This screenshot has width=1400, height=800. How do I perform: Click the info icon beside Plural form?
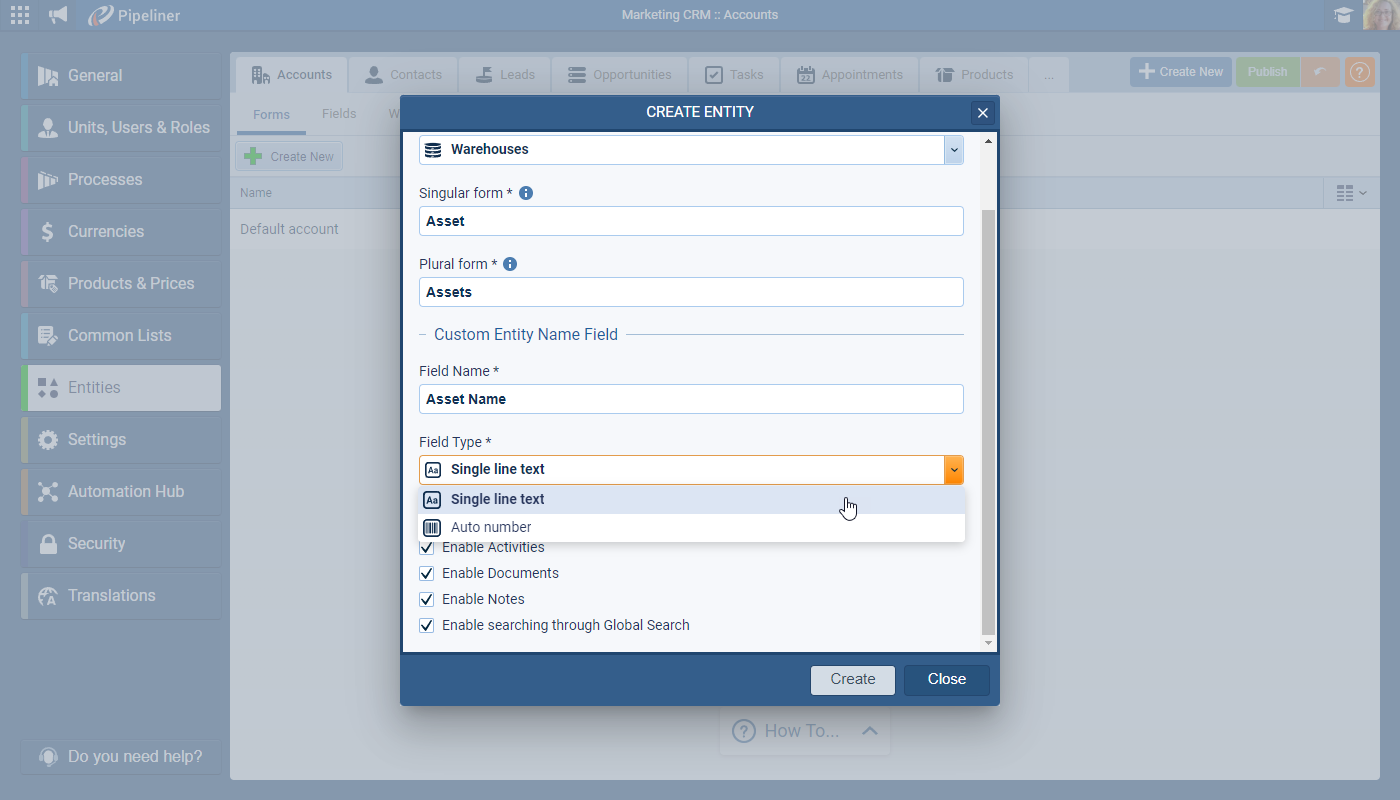click(510, 264)
